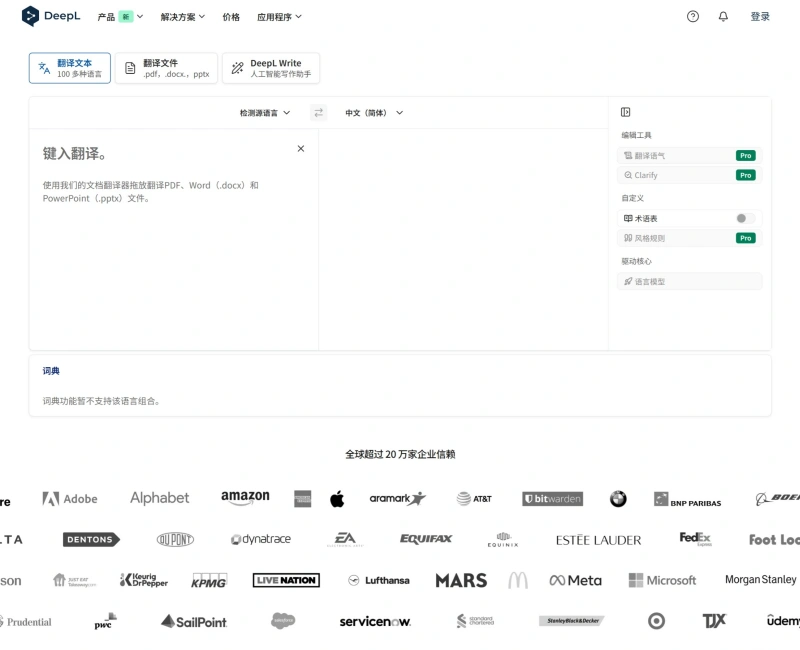Clear the input with the ✕ button
The image size is (800, 650).
[300, 148]
